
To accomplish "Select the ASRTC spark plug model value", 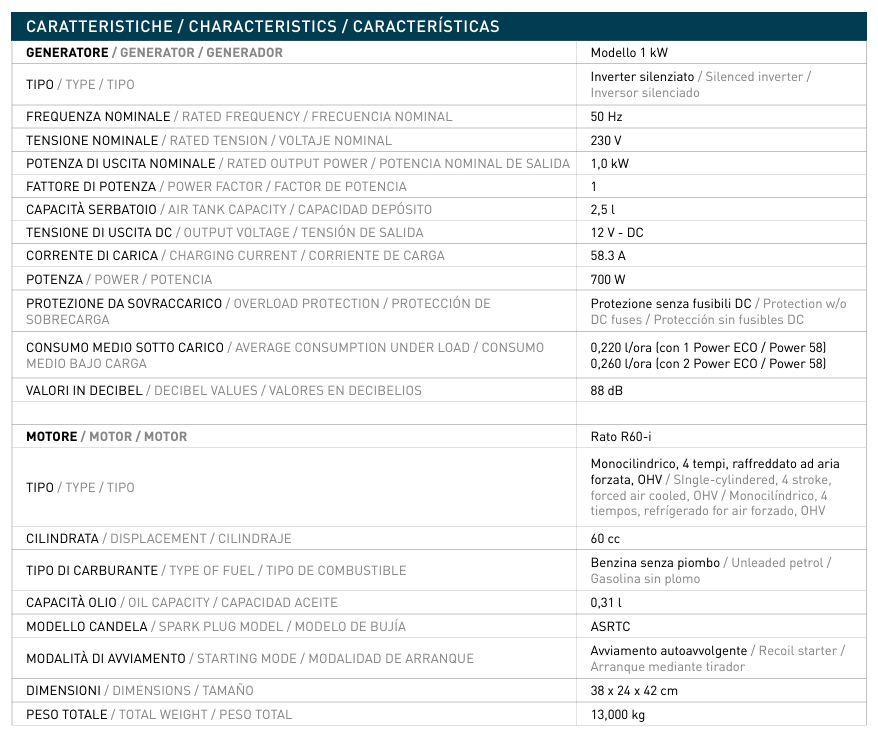I will [x=611, y=627].
